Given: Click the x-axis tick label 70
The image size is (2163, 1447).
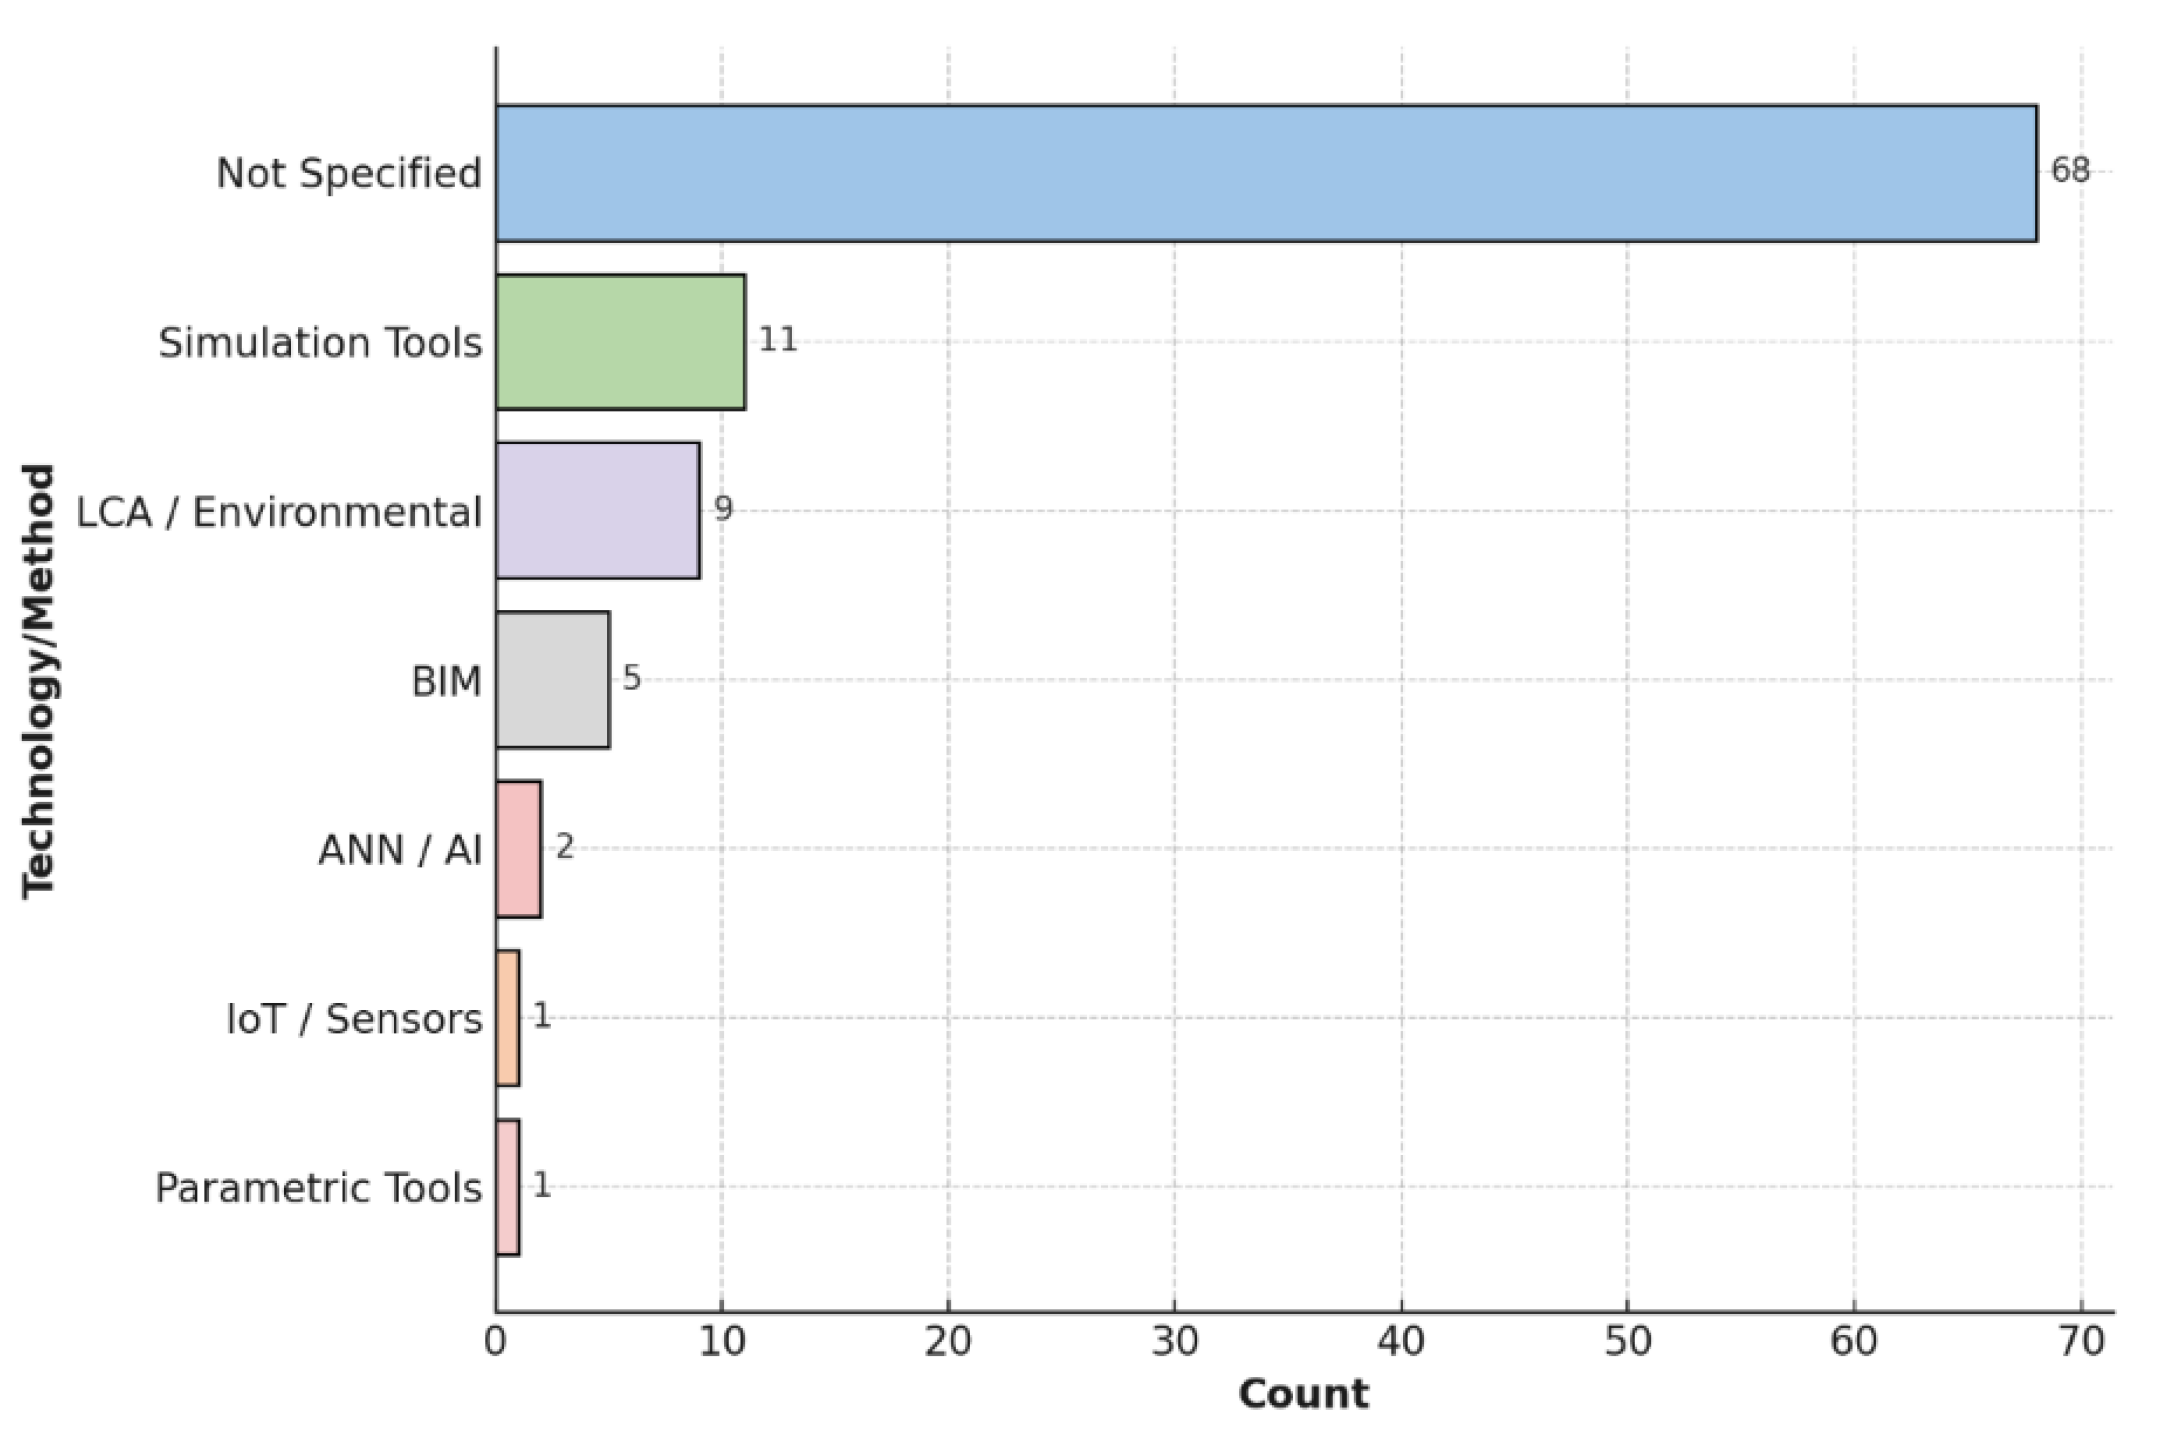Looking at the screenshot, I should 2081,1342.
